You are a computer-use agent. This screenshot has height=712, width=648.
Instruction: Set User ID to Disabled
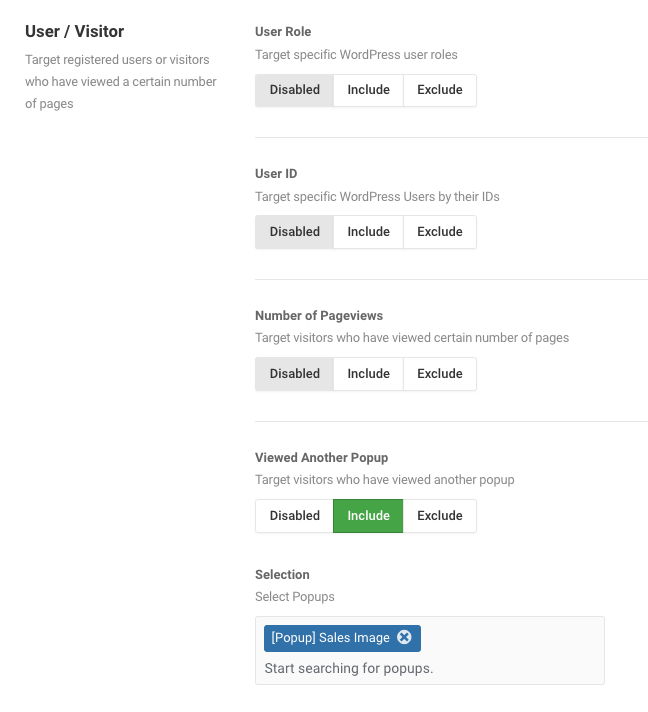[x=294, y=232]
